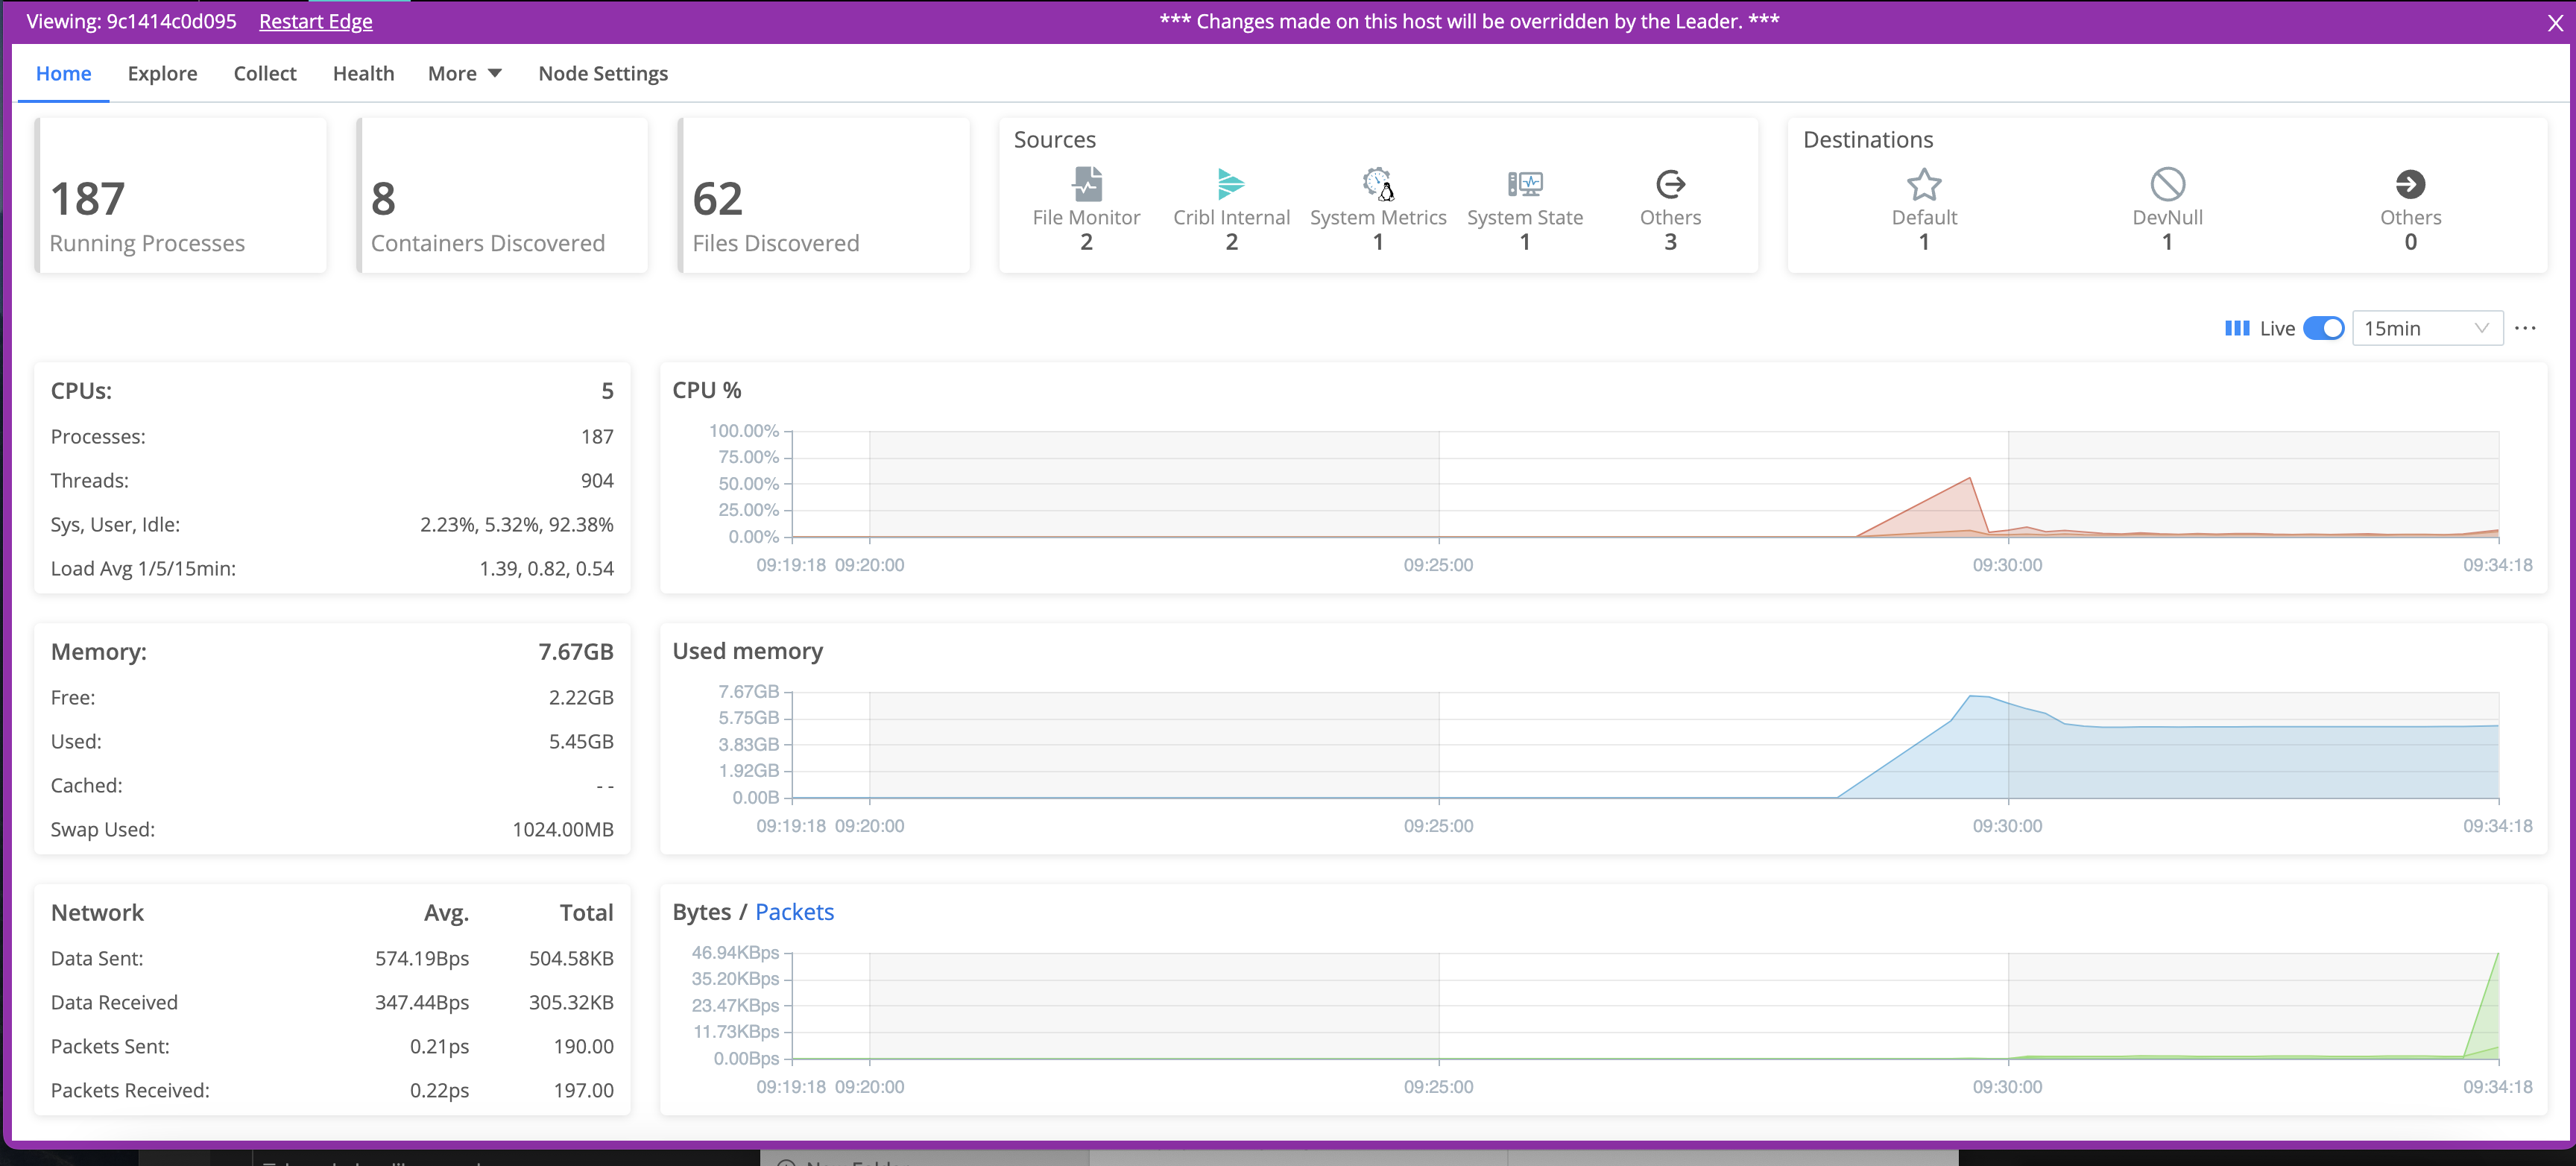
Task: Click the Sys, User, Idle value 2.23%, 5.32%, 92.38%
Action: click(516, 524)
